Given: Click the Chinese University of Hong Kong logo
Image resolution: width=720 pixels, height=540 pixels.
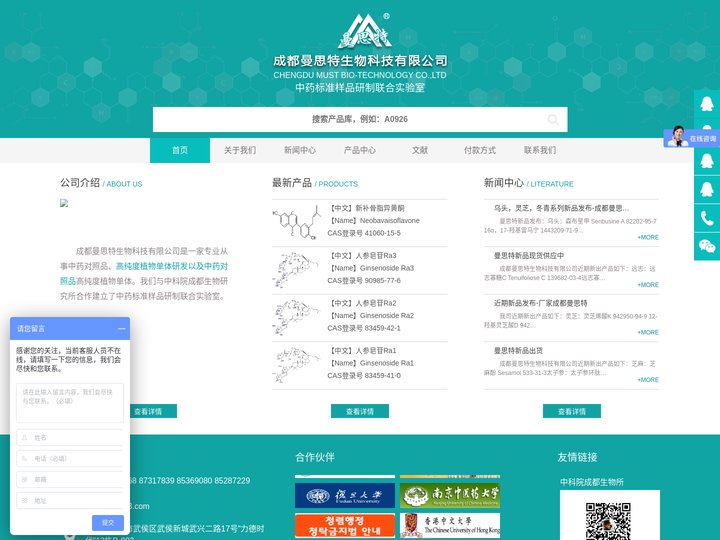Looking at the screenshot, I should [x=450, y=526].
